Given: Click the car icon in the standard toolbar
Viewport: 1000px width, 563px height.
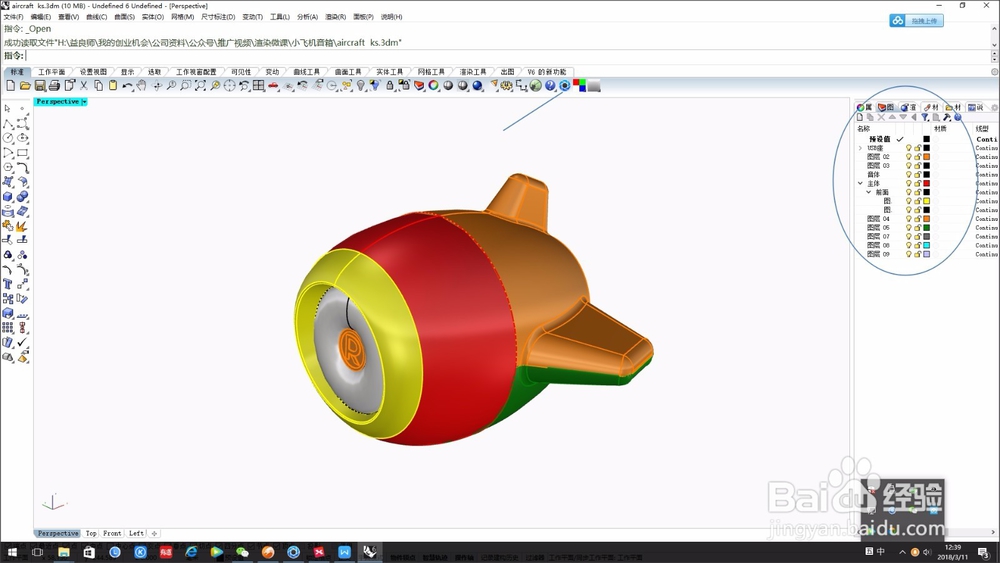Looking at the screenshot, I should [273, 85].
